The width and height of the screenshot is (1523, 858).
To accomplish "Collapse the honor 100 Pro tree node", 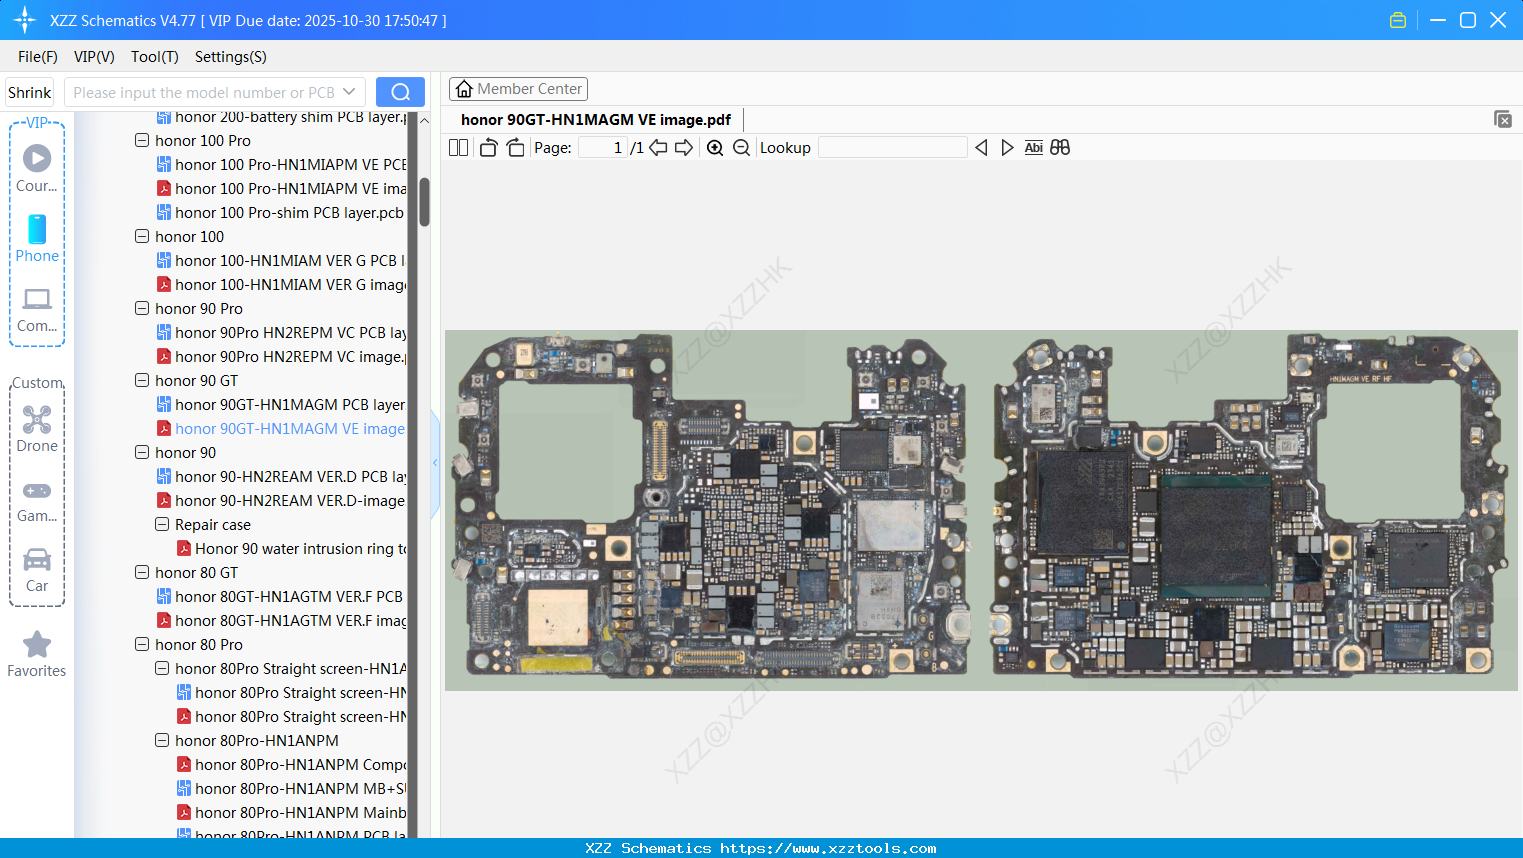I will [142, 141].
